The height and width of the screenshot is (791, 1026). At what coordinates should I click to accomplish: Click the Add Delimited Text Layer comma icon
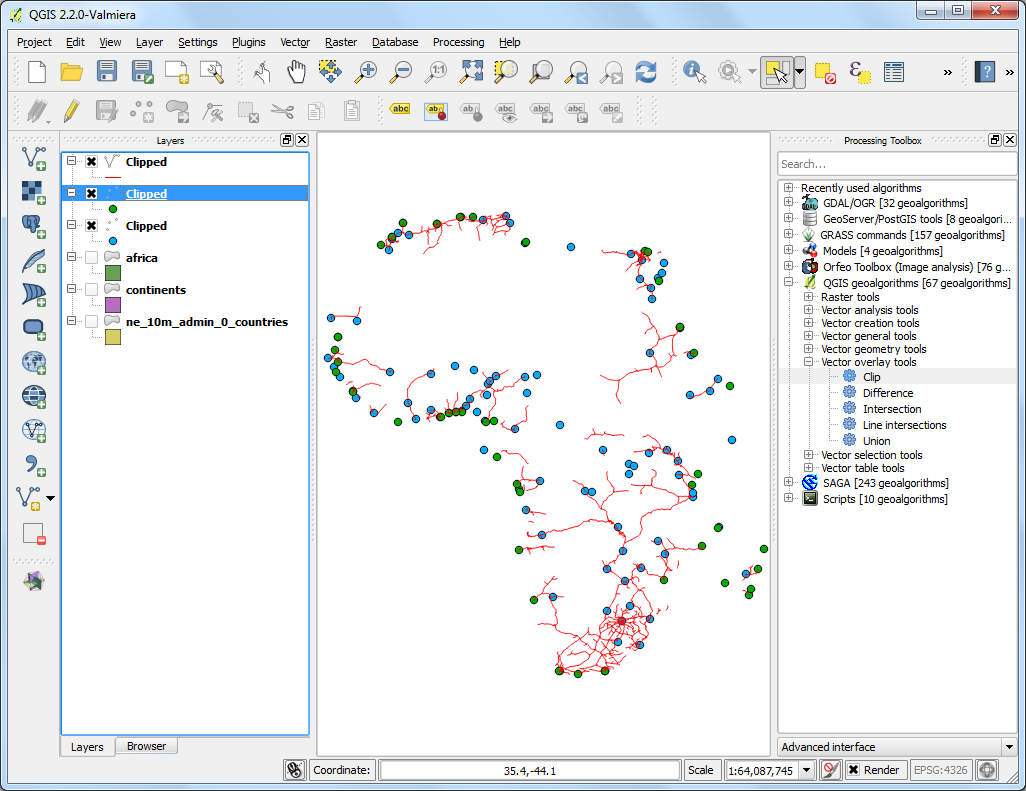(33, 465)
